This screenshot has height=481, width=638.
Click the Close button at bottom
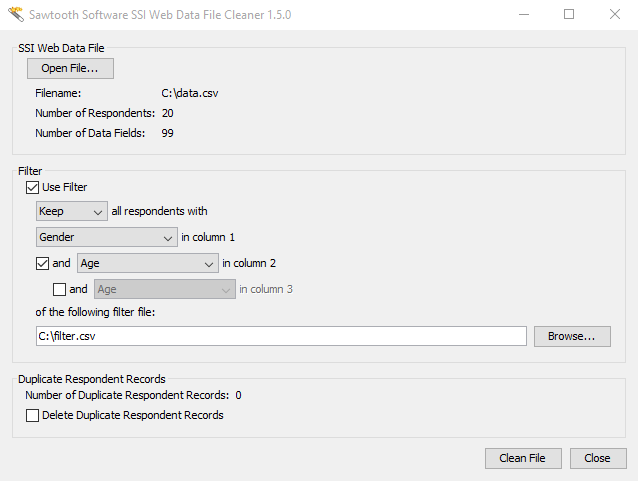click(x=597, y=458)
